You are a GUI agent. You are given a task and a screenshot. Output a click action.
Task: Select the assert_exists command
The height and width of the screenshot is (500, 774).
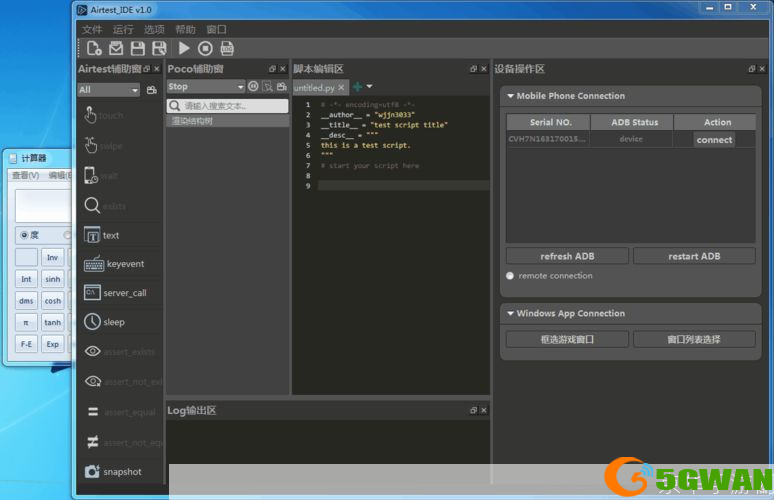click(x=120, y=351)
